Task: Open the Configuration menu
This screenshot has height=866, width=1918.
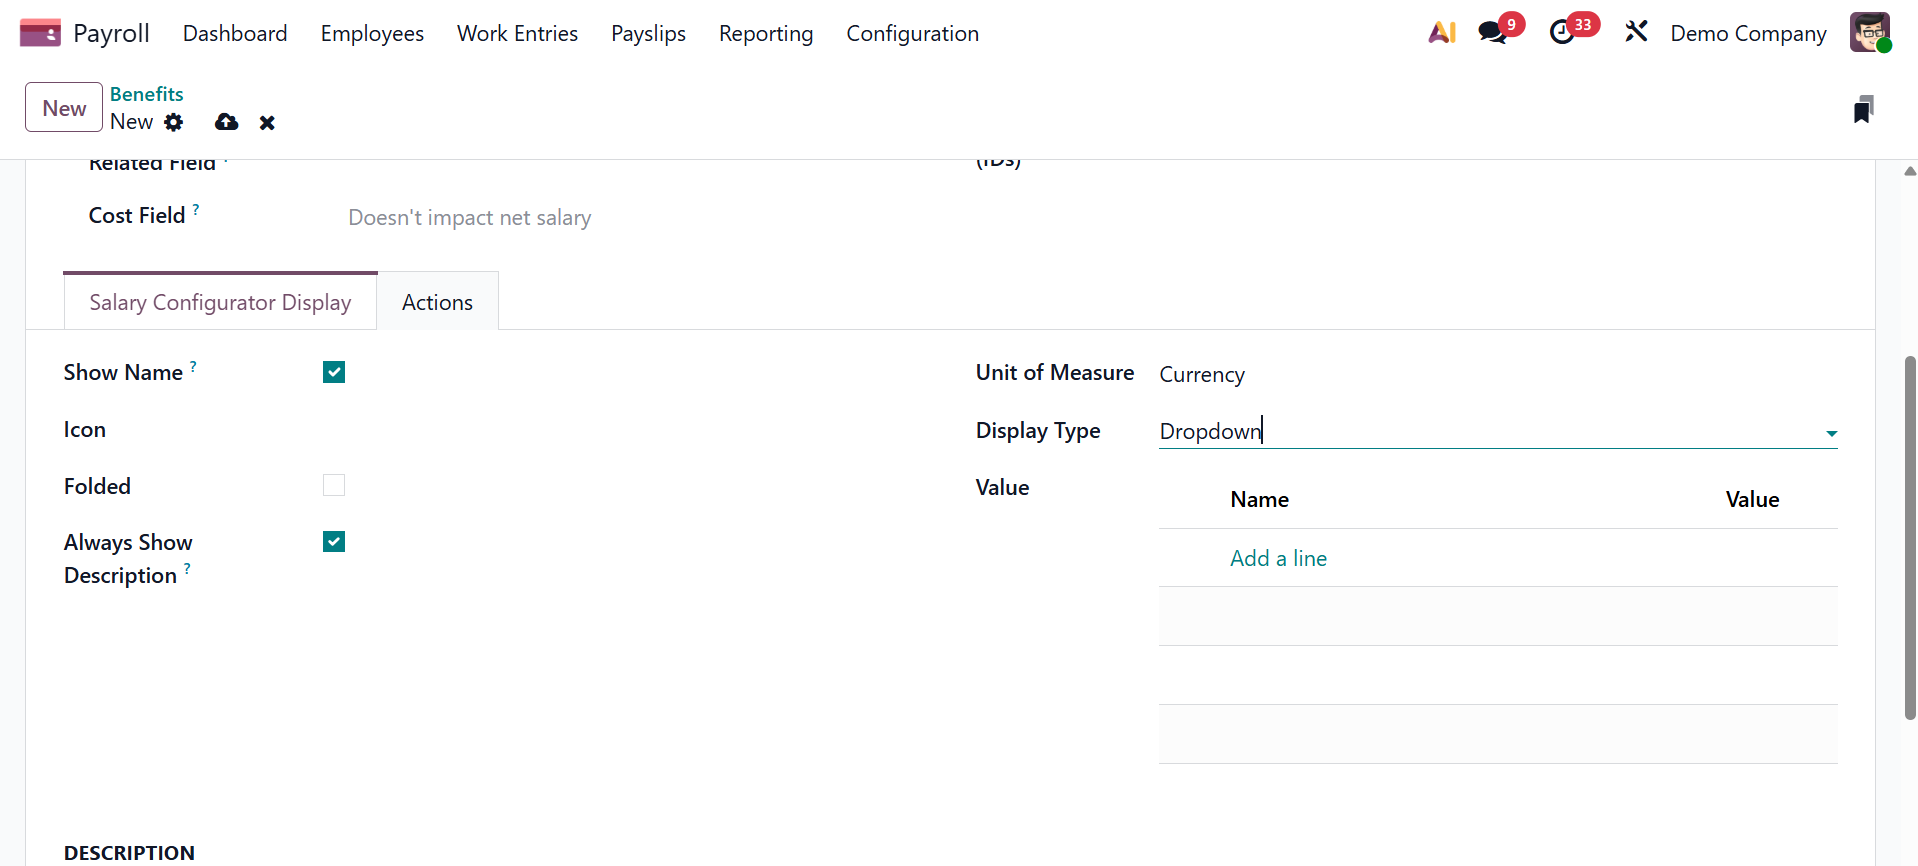Action: pos(912,33)
